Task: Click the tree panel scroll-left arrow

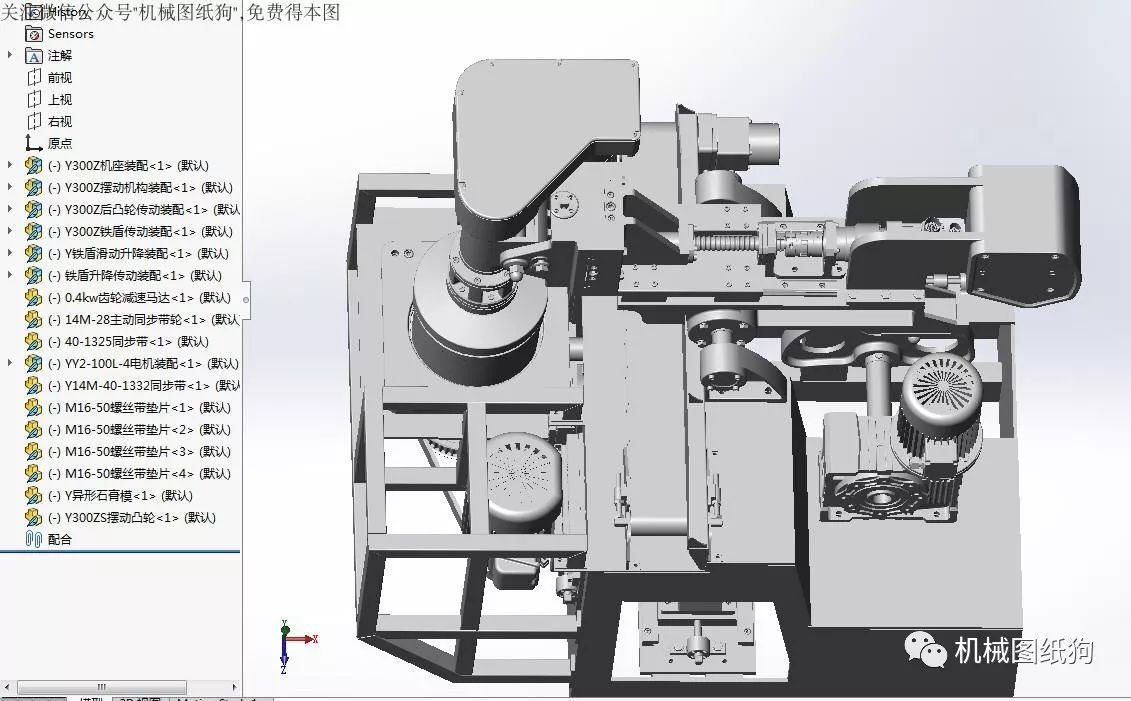Action: coord(7,687)
